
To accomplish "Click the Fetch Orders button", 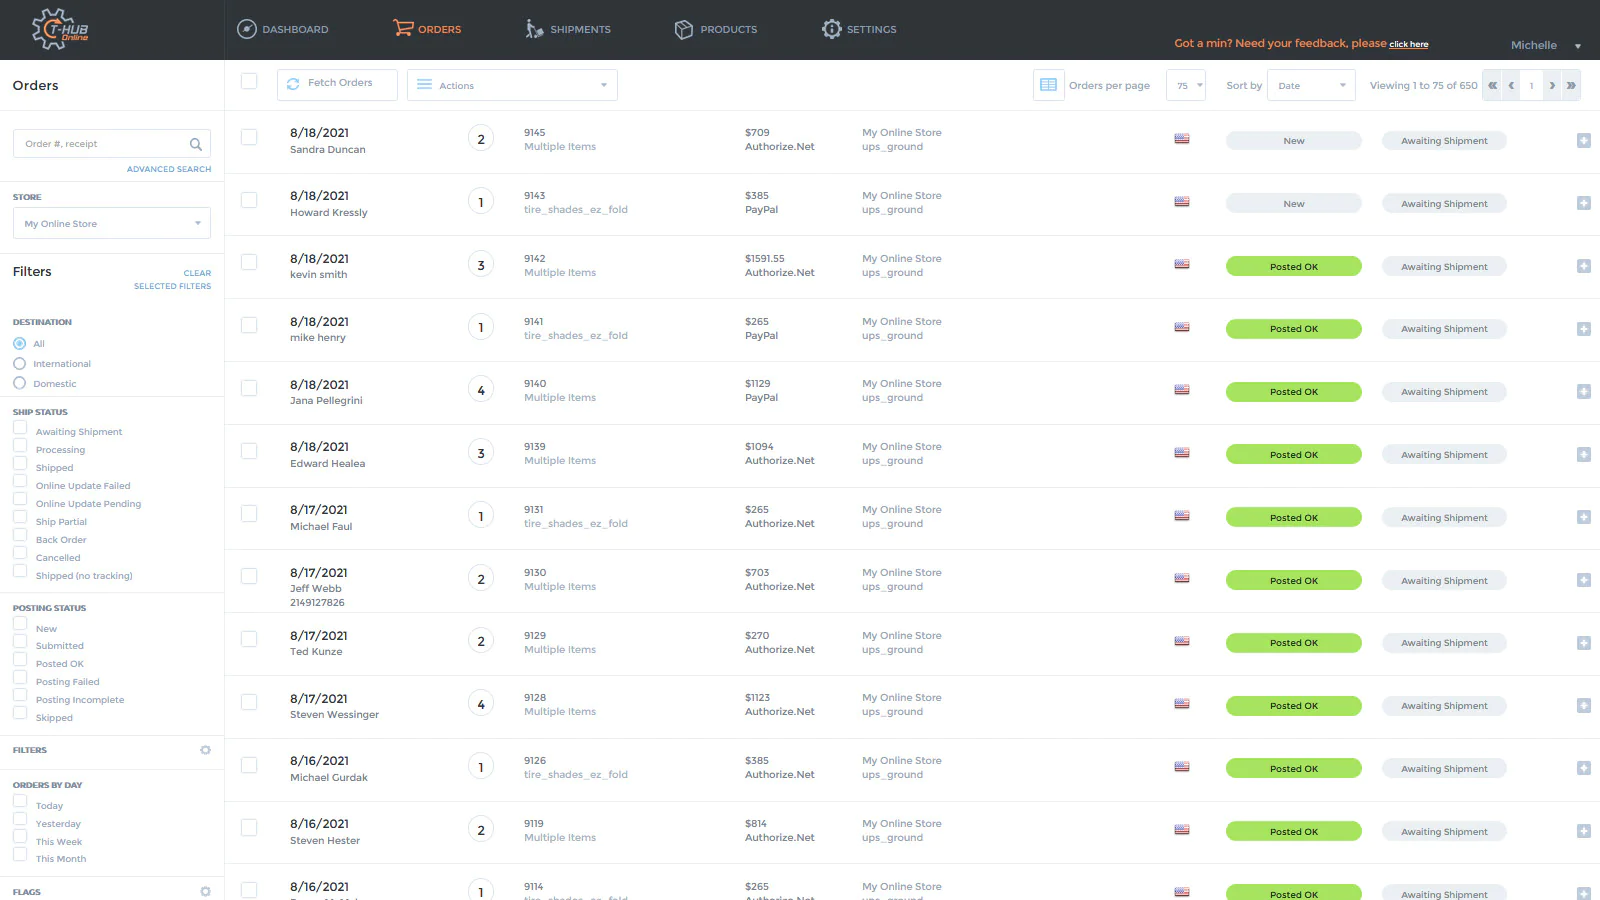I will pos(337,84).
